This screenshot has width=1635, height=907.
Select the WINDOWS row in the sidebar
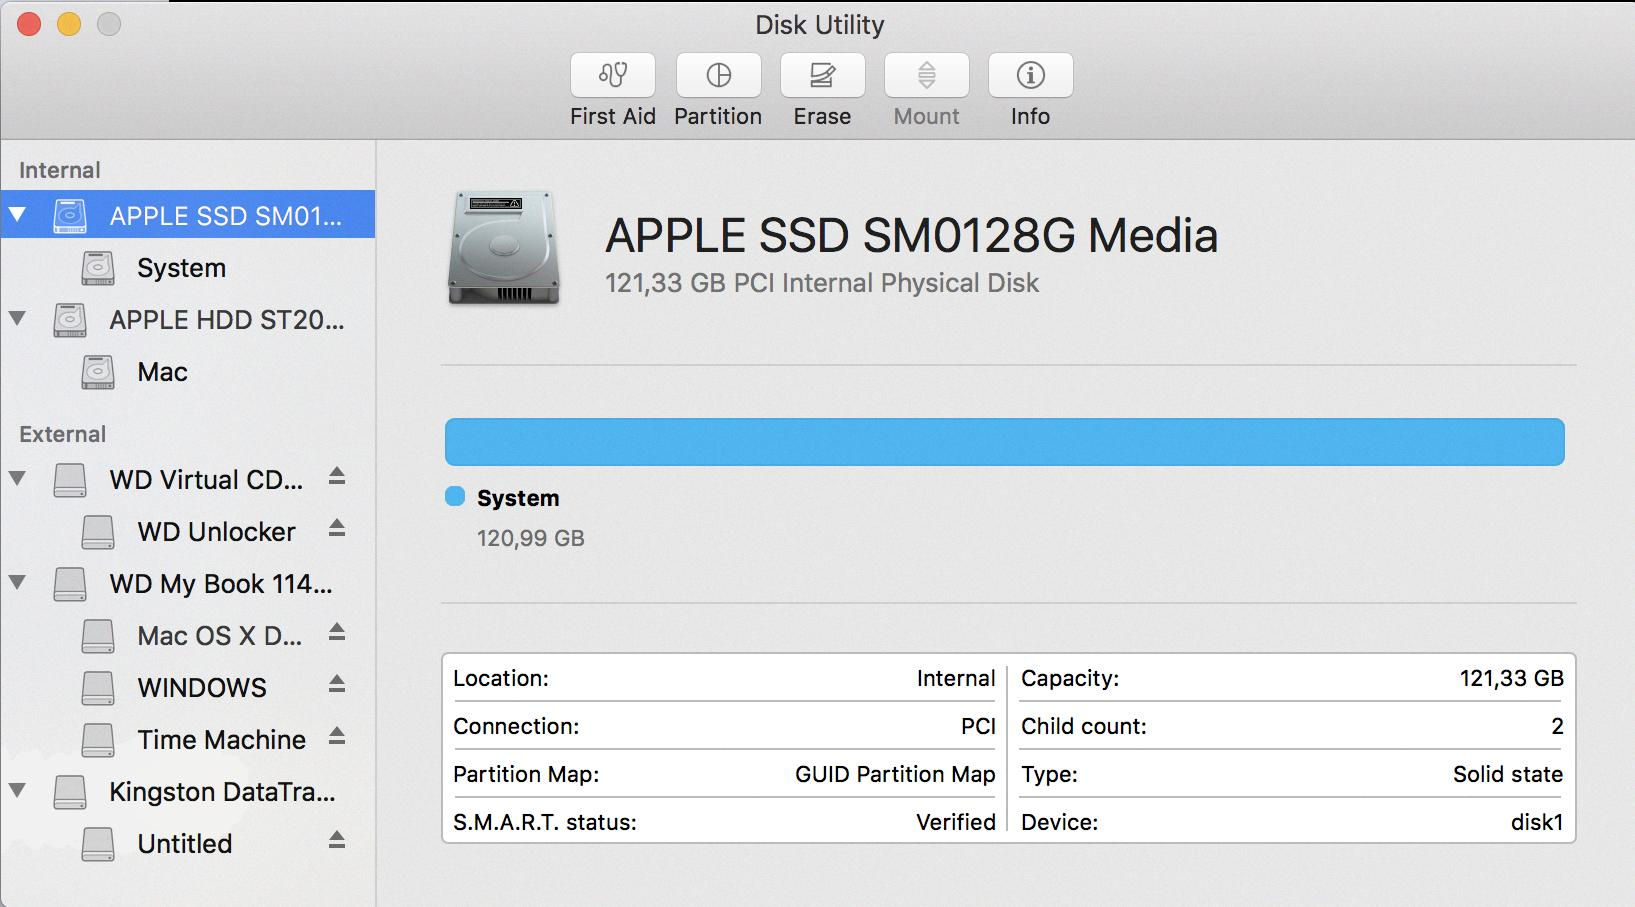(188, 688)
